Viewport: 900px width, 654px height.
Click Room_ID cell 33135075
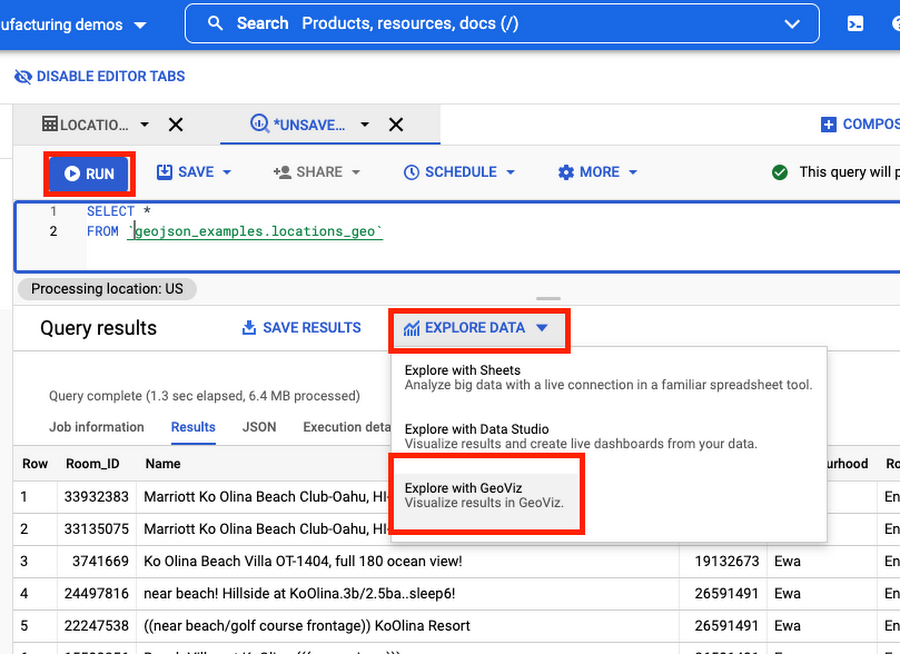click(x=96, y=529)
